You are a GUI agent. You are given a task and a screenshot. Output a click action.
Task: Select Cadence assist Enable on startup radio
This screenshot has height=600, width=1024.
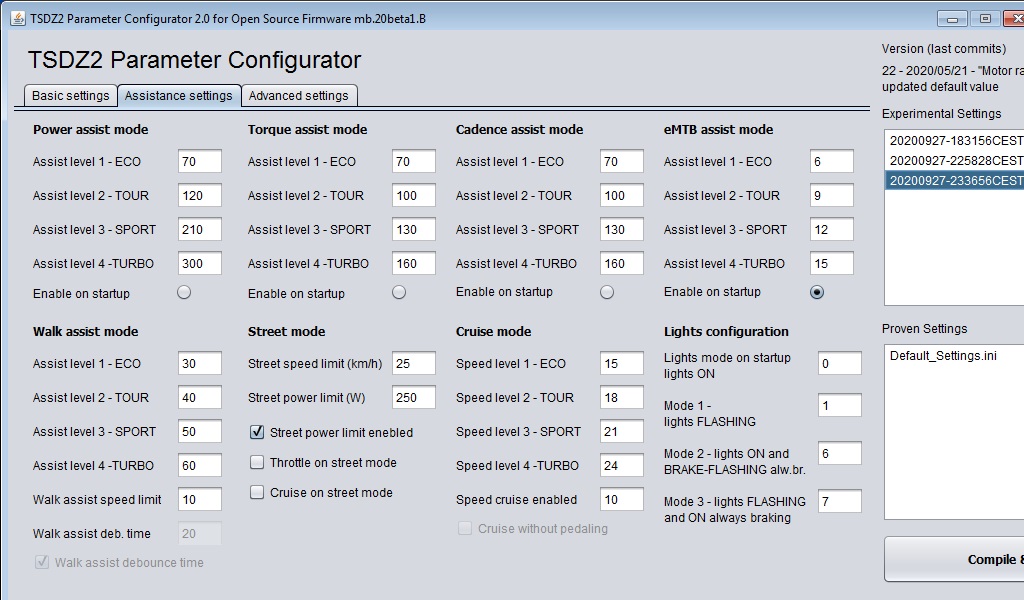607,292
